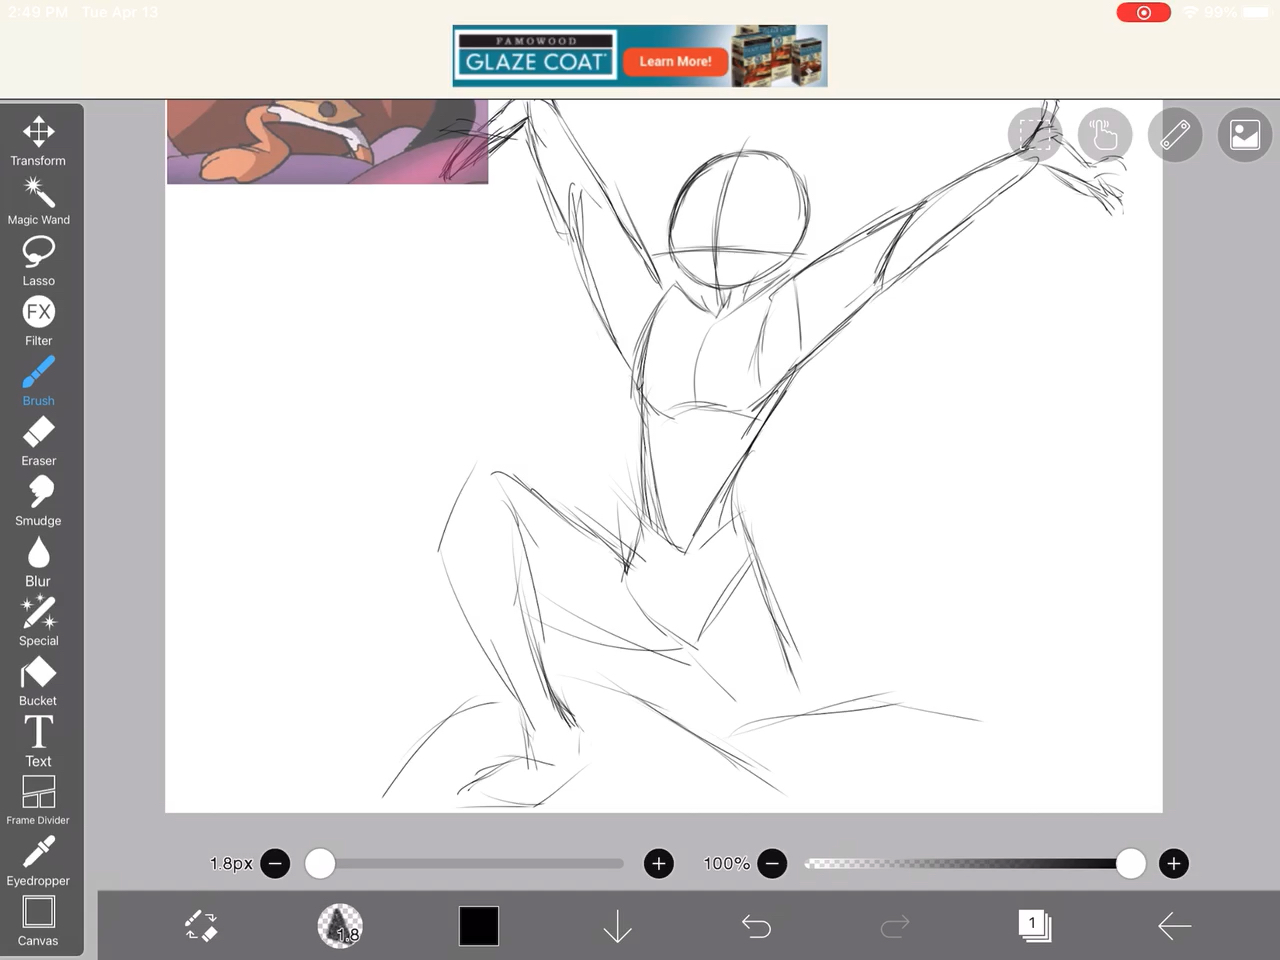Open the Special tool
Viewport: 1280px width, 960px height.
tap(38, 621)
